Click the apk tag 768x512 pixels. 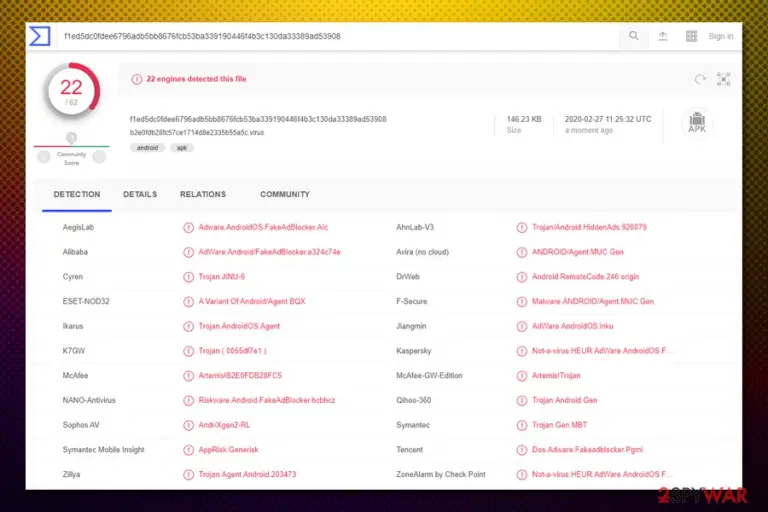coord(182,147)
